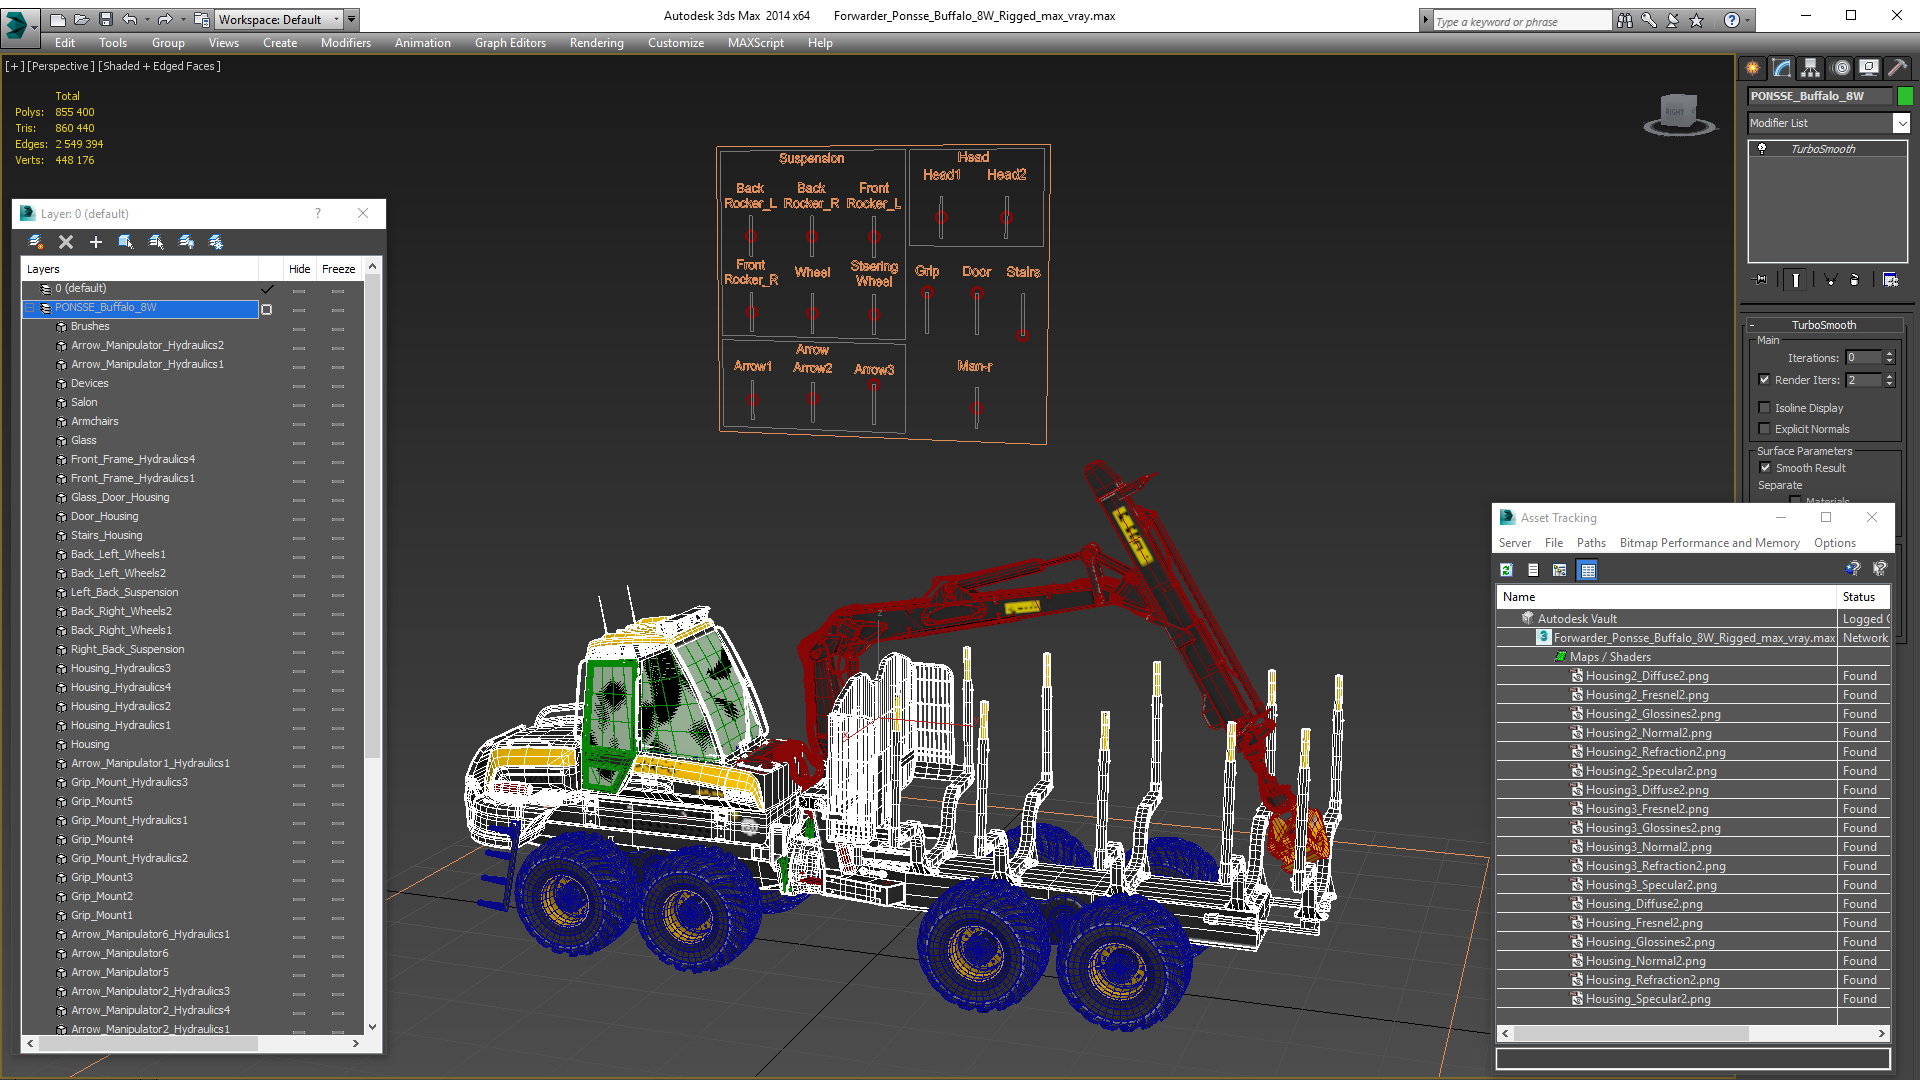Open the Display command panel tab

coord(1869,68)
